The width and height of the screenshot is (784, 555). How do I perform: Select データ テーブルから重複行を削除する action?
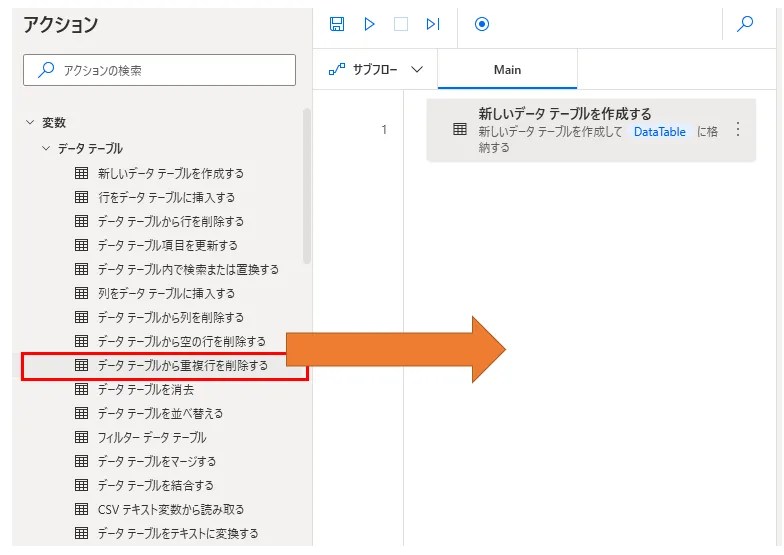(x=182, y=366)
